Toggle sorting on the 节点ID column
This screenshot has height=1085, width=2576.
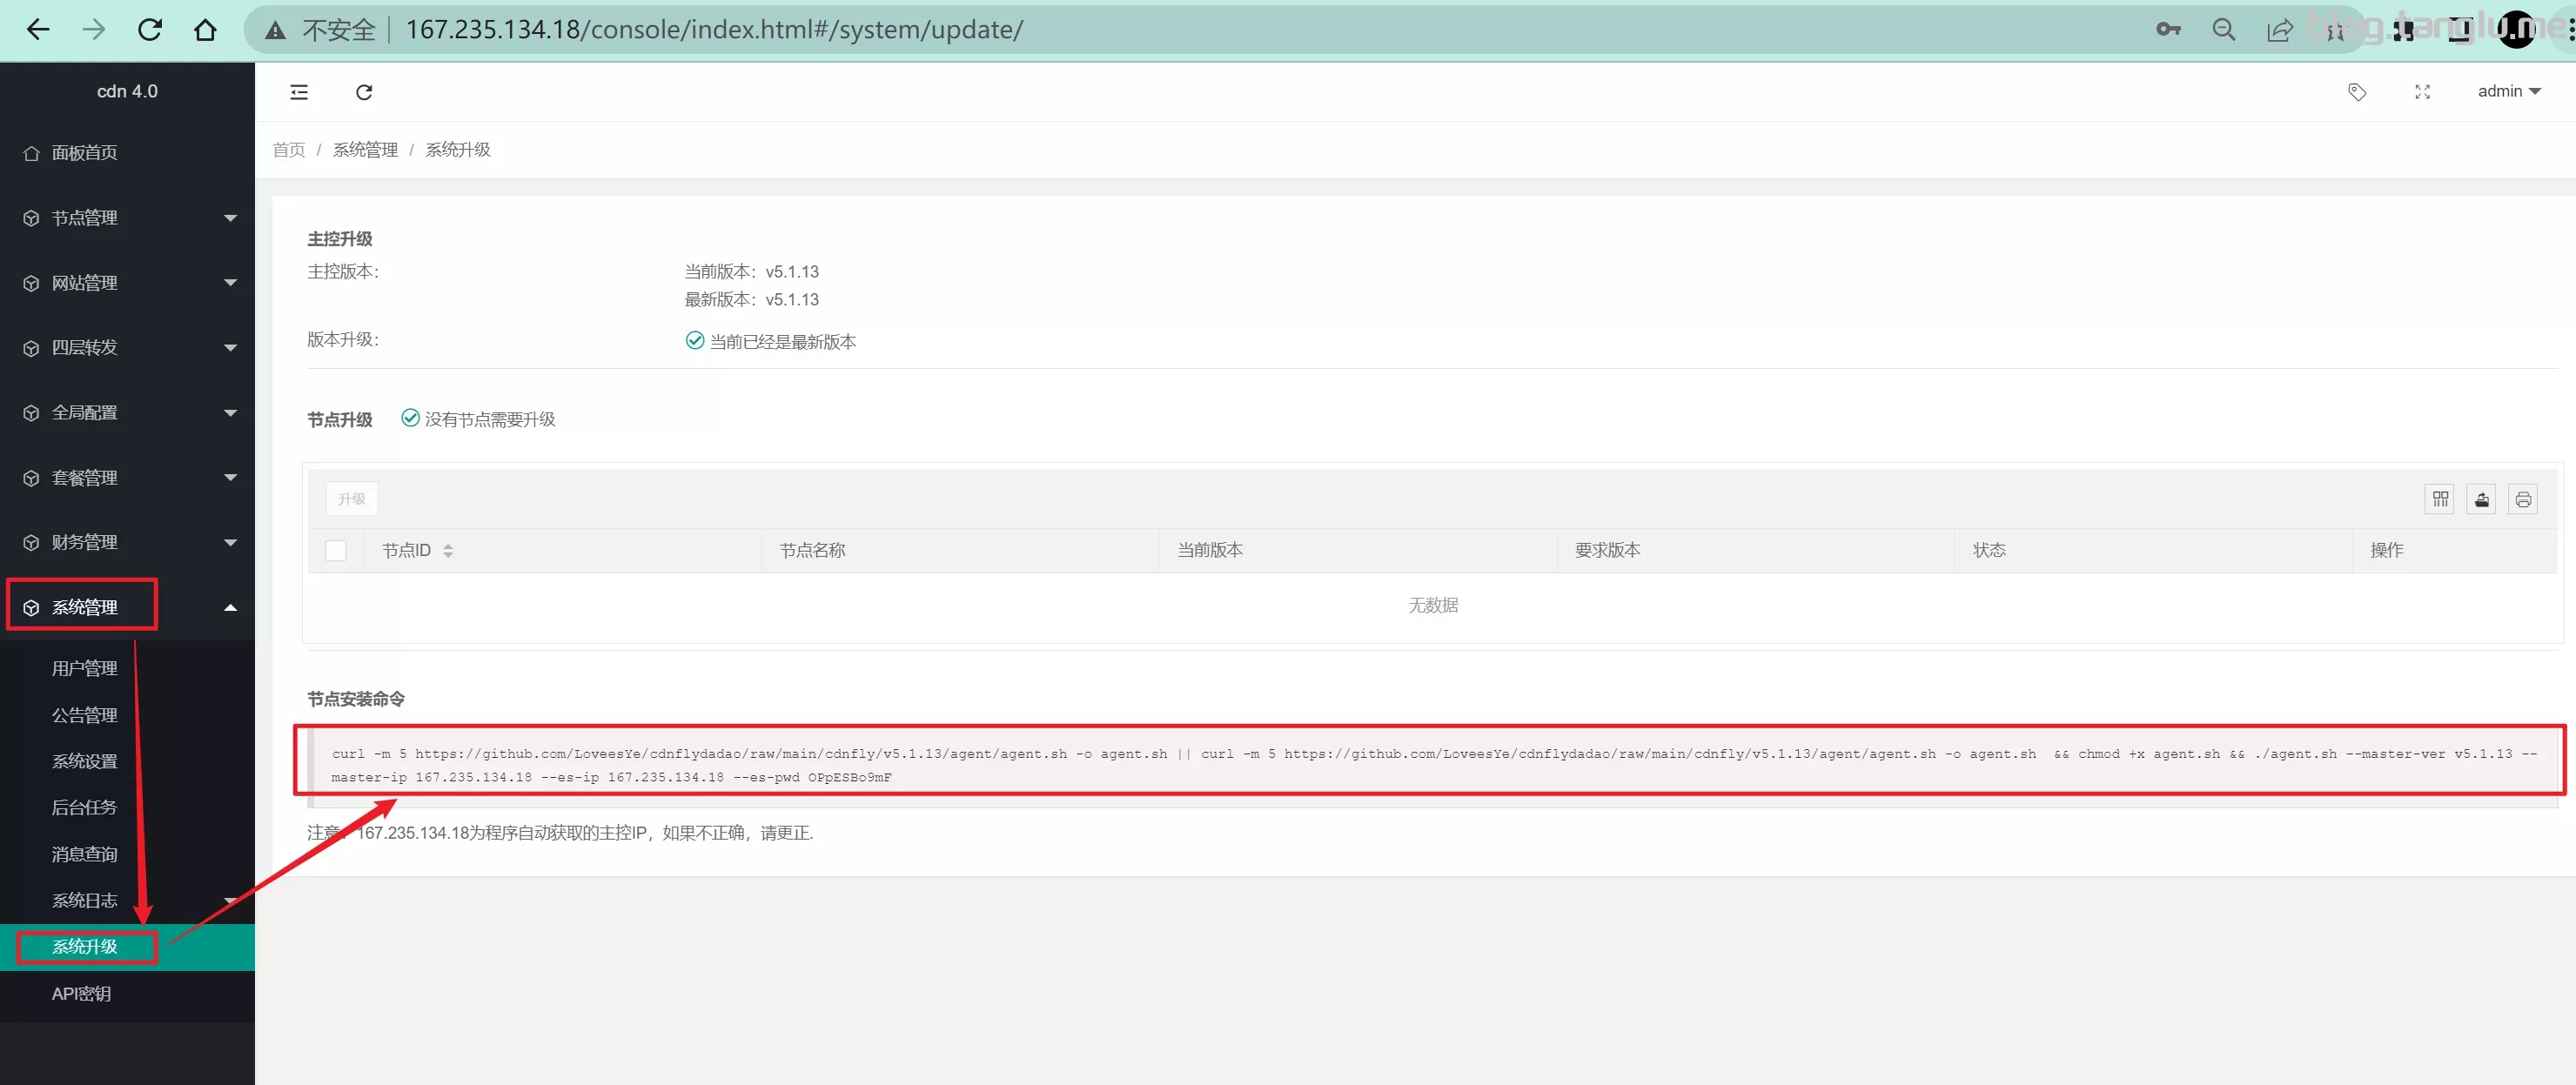[448, 550]
